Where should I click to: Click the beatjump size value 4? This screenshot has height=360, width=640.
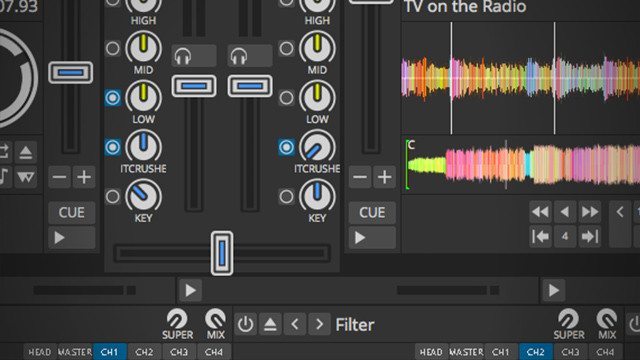coord(565,236)
